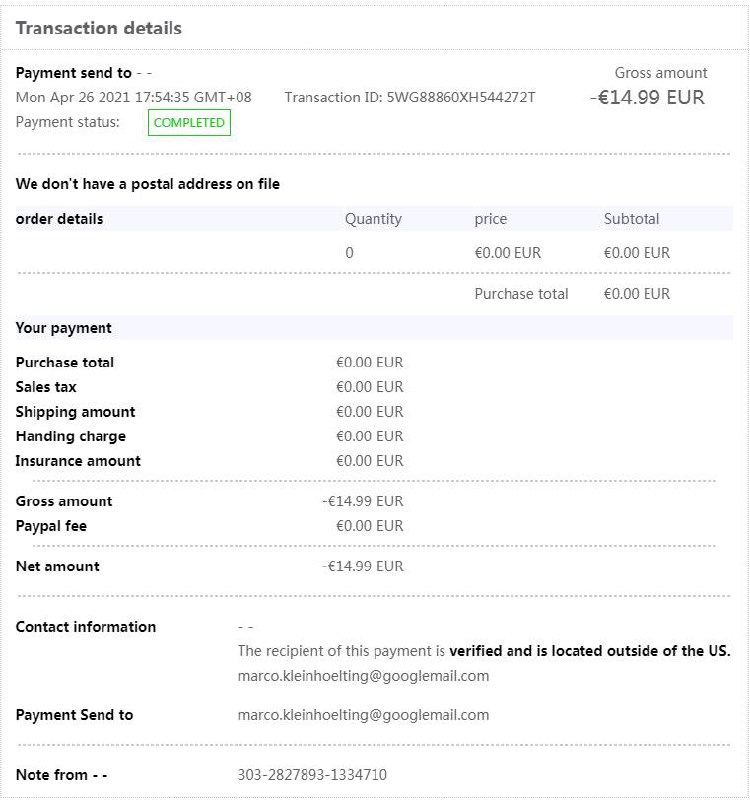
Task: Click the 'verified and is located outside' text
Action: 590,651
